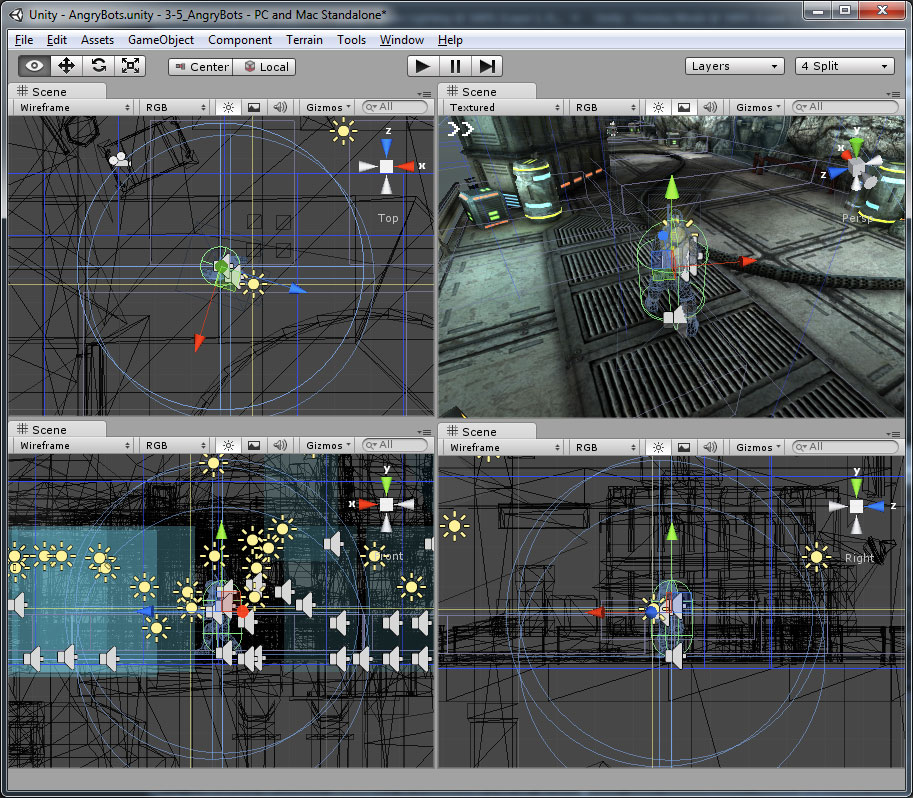Open Wireframe draw mode dropdown in Right view
Viewport: 913px width, 798px height.
coord(504,447)
